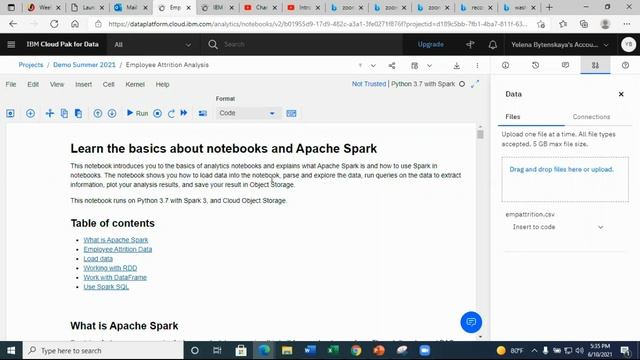Expand Insert to code dropdown for empattrition.csv
Image resolution: width=640 pixels, height=360 pixels.
point(558,227)
